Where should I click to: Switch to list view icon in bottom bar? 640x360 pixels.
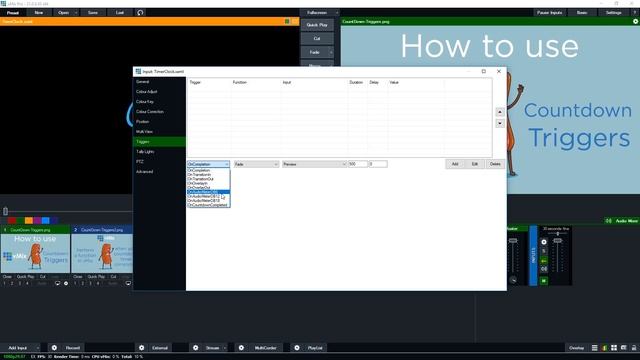point(595,348)
